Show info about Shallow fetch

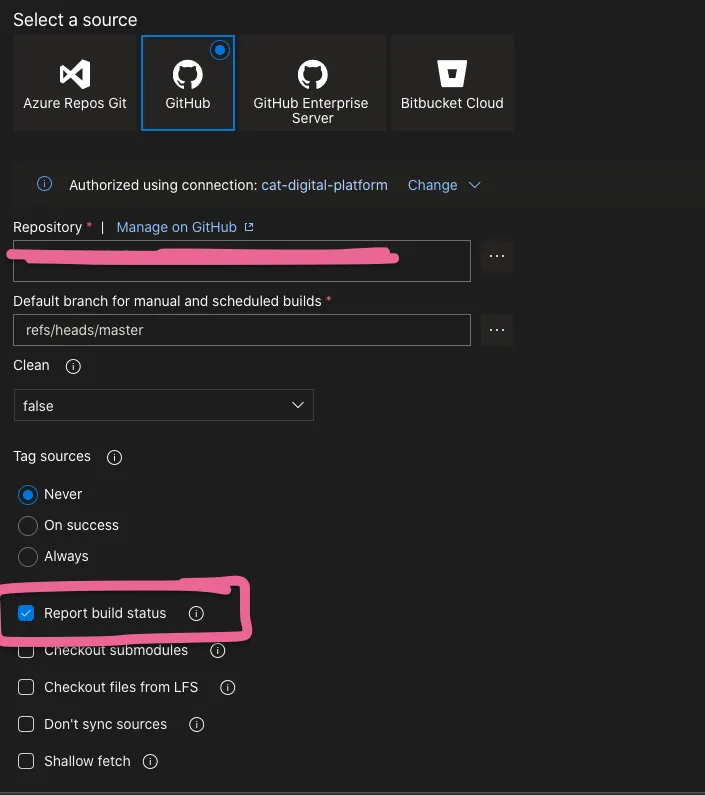pyautogui.click(x=150, y=762)
